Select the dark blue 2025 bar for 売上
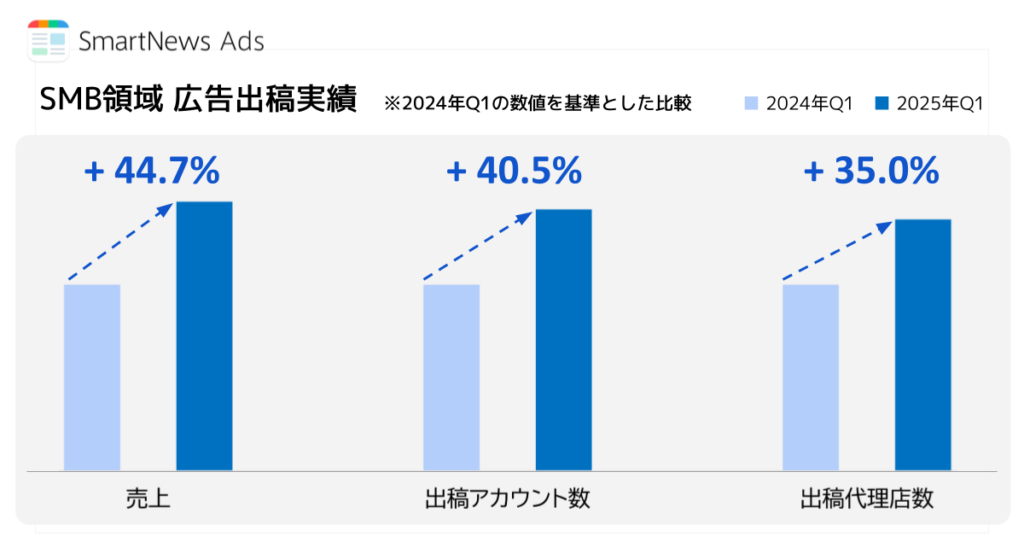1024x536 pixels. click(204, 336)
